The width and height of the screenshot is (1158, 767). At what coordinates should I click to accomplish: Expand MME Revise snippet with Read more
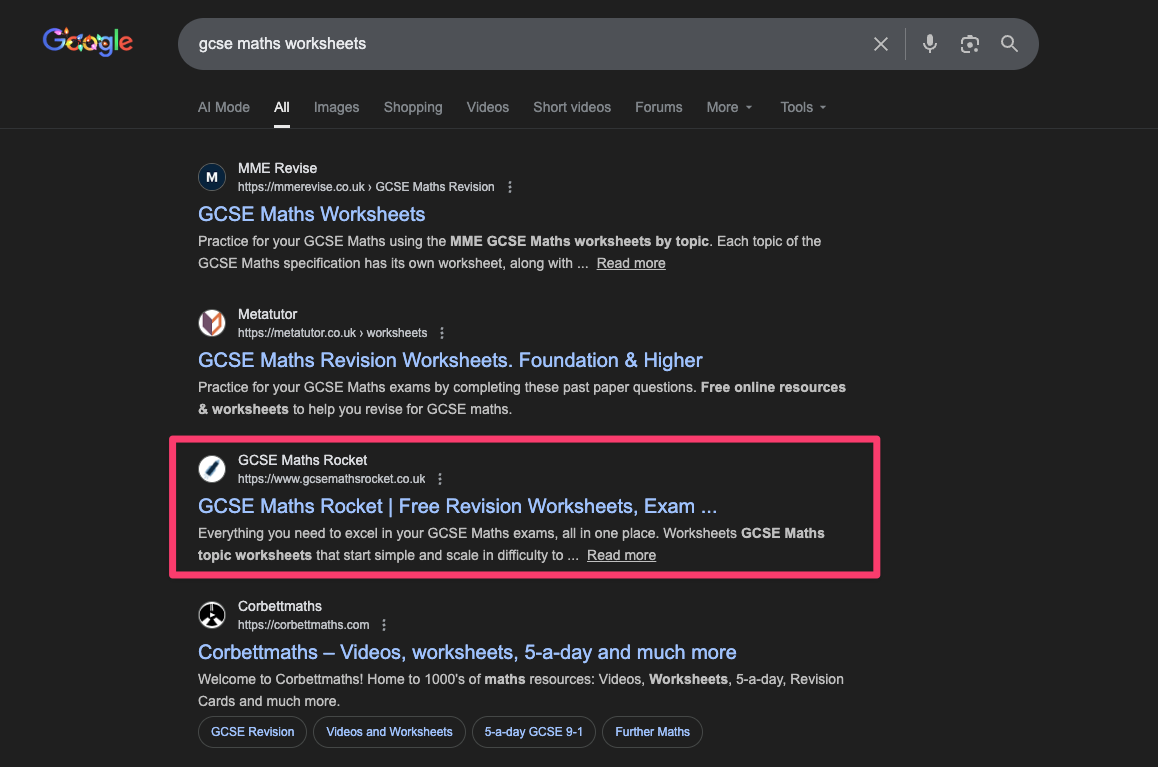click(631, 263)
